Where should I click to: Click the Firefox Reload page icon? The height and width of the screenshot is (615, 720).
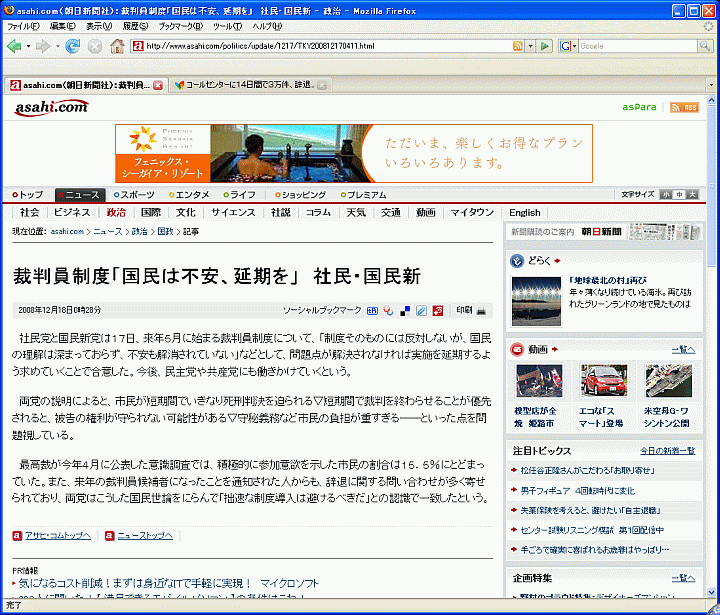(72, 46)
